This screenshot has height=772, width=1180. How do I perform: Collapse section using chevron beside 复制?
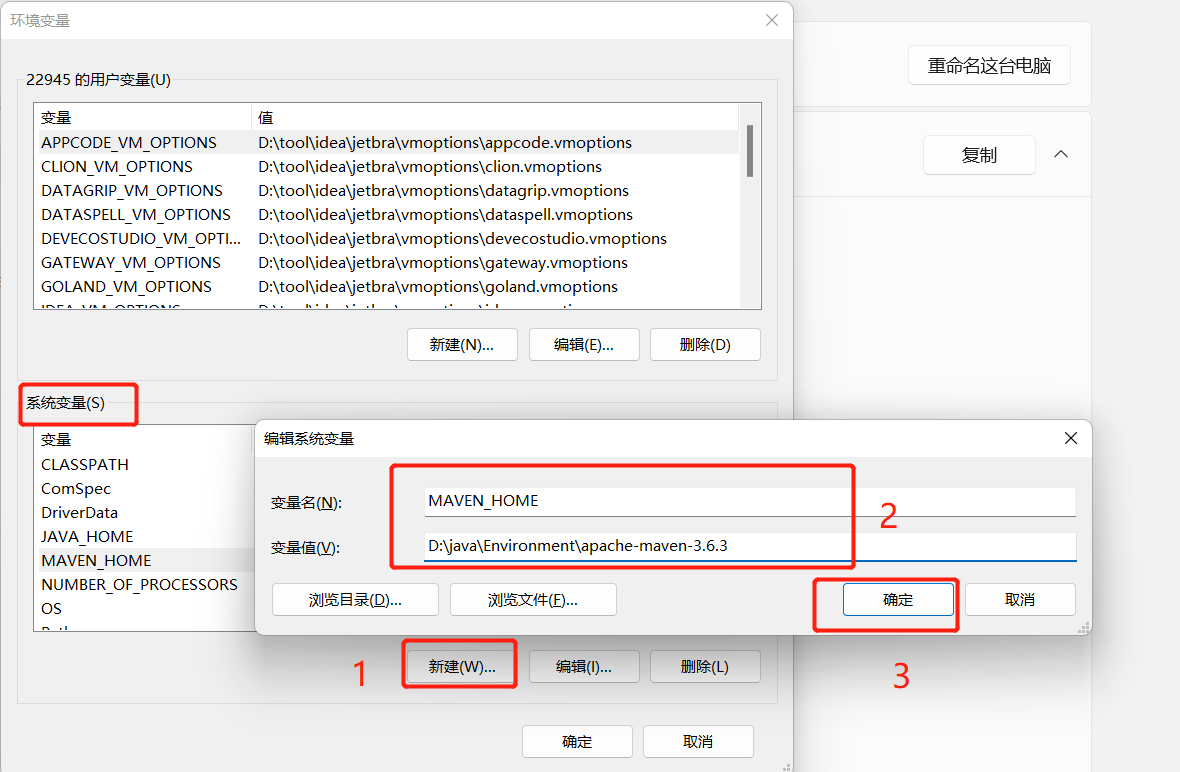coord(1061,154)
